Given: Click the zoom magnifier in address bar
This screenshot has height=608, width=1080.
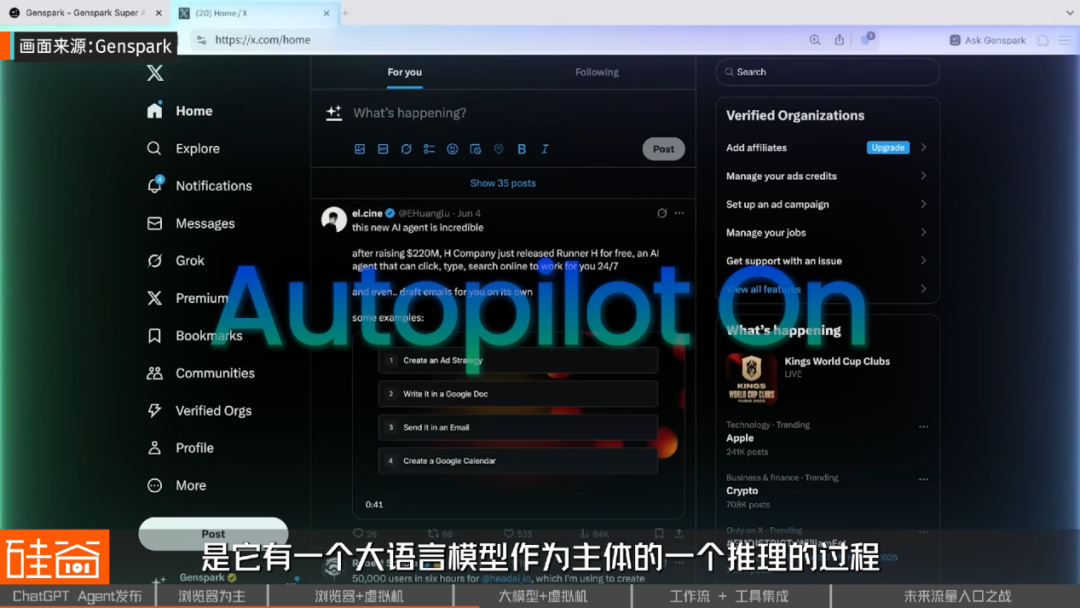Looking at the screenshot, I should (x=815, y=40).
